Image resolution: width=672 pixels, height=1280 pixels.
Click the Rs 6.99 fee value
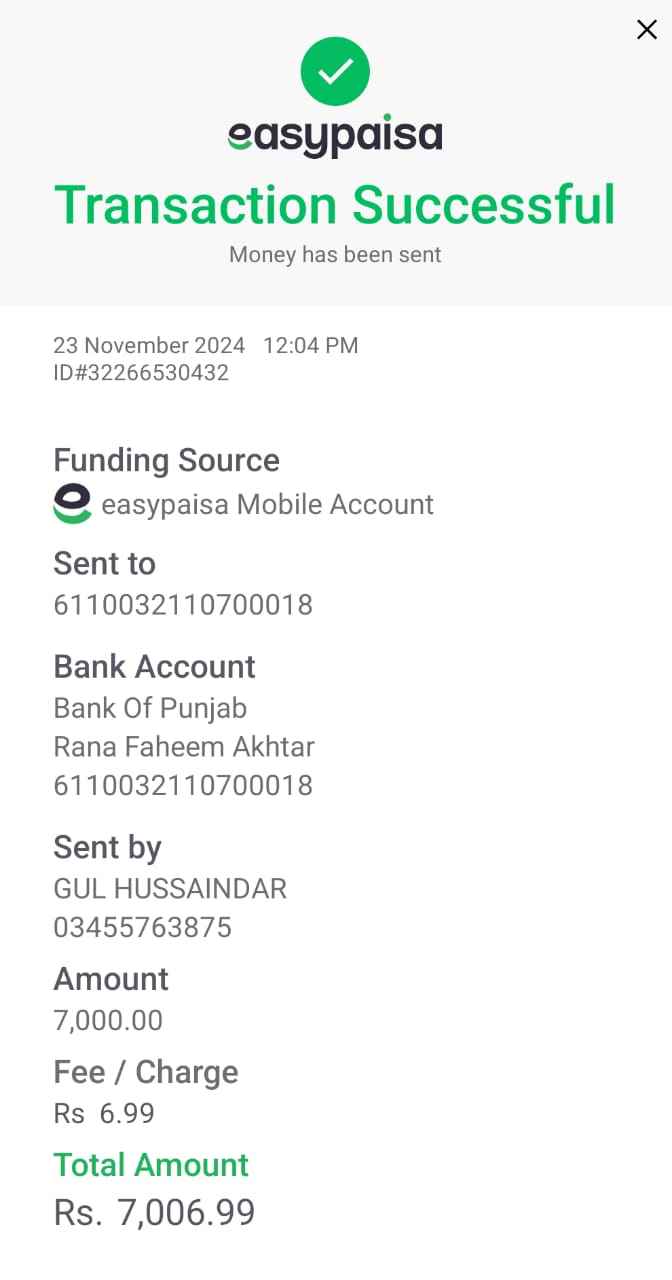(104, 1114)
